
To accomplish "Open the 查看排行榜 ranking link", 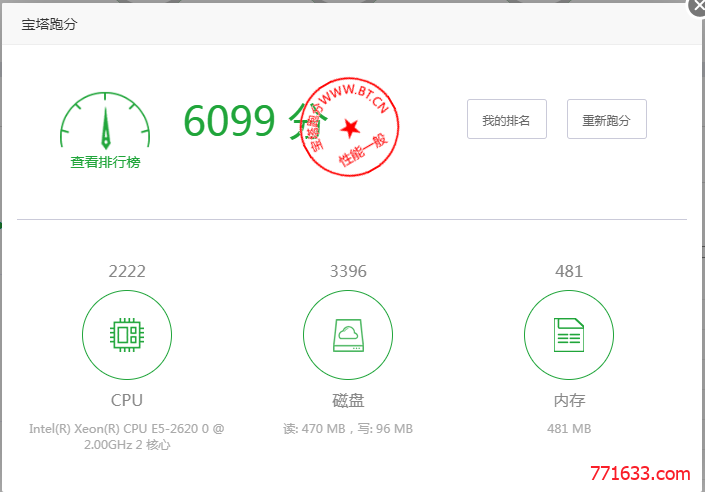I will click(x=105, y=162).
